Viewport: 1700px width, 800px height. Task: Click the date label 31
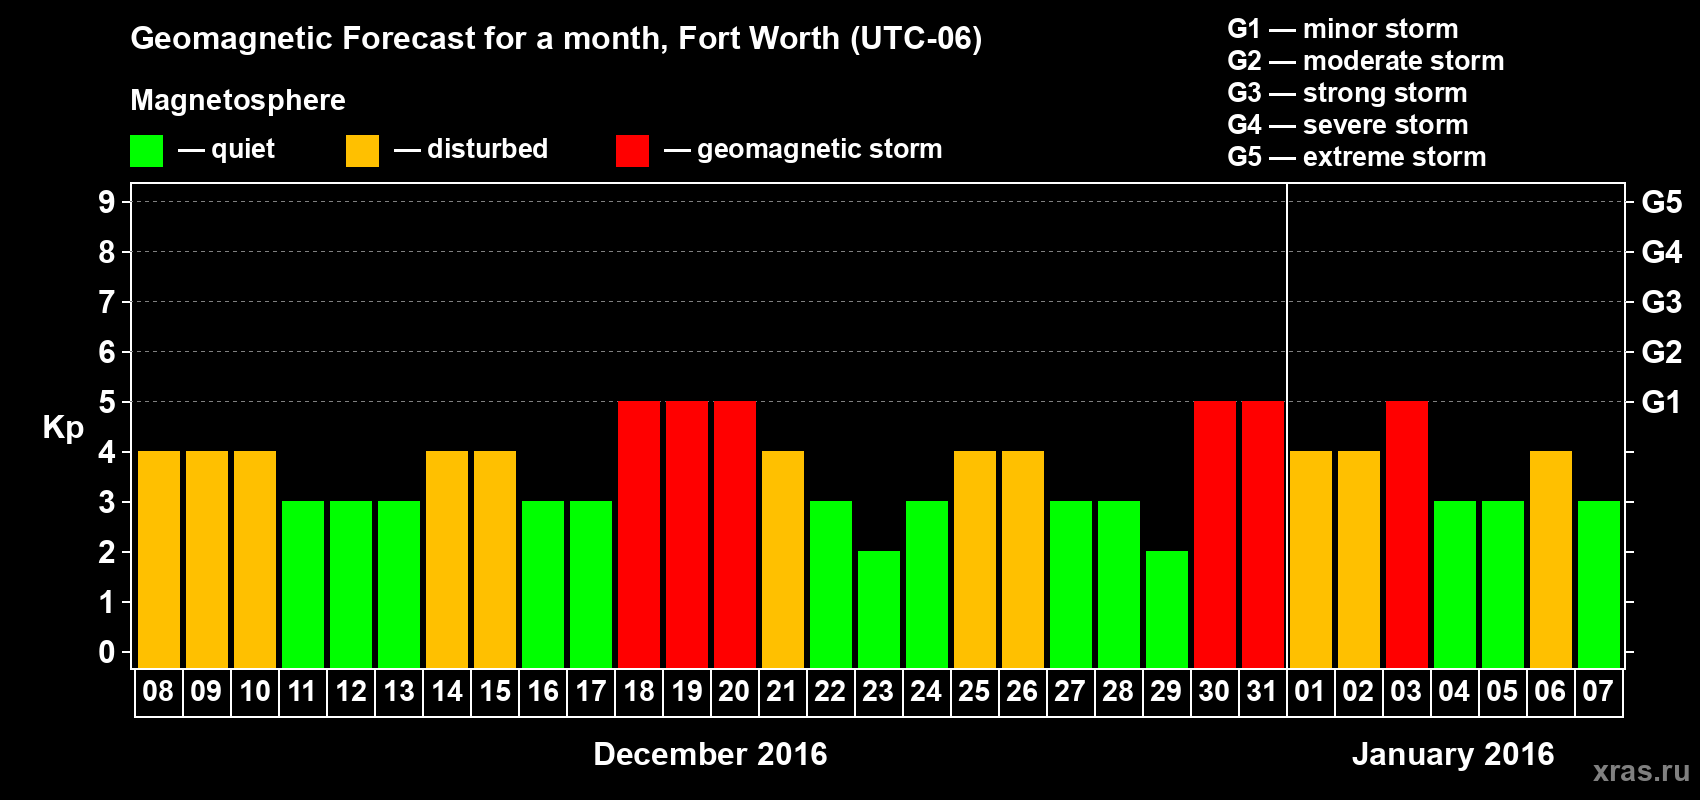click(1262, 691)
